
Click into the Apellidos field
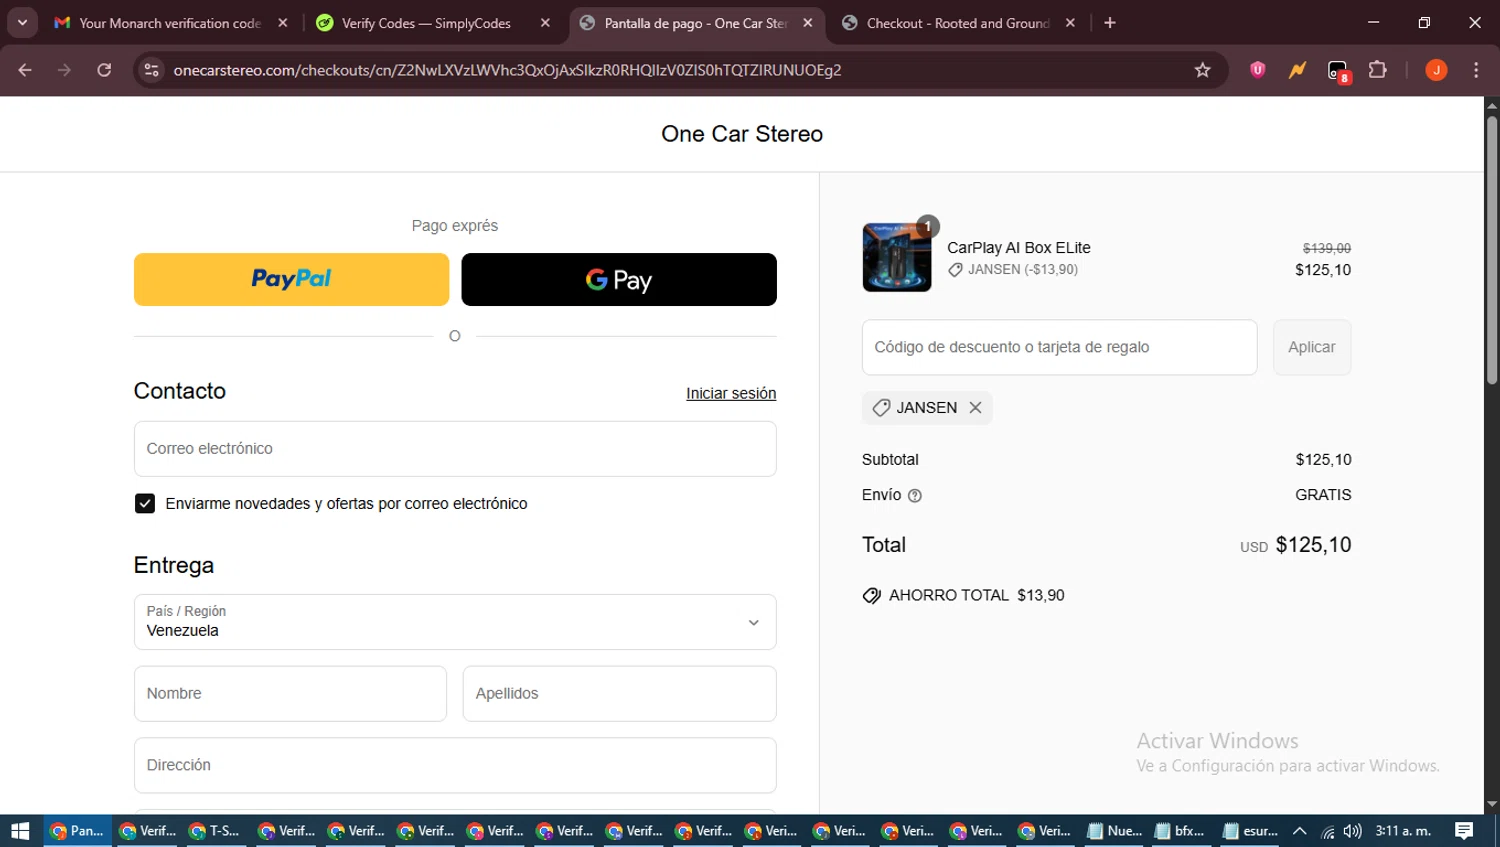click(619, 693)
